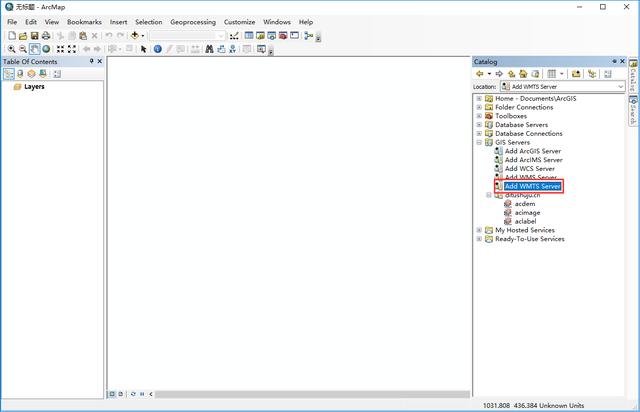Create a new map document
Image resolution: width=640 pixels, height=412 pixels.
(12, 36)
